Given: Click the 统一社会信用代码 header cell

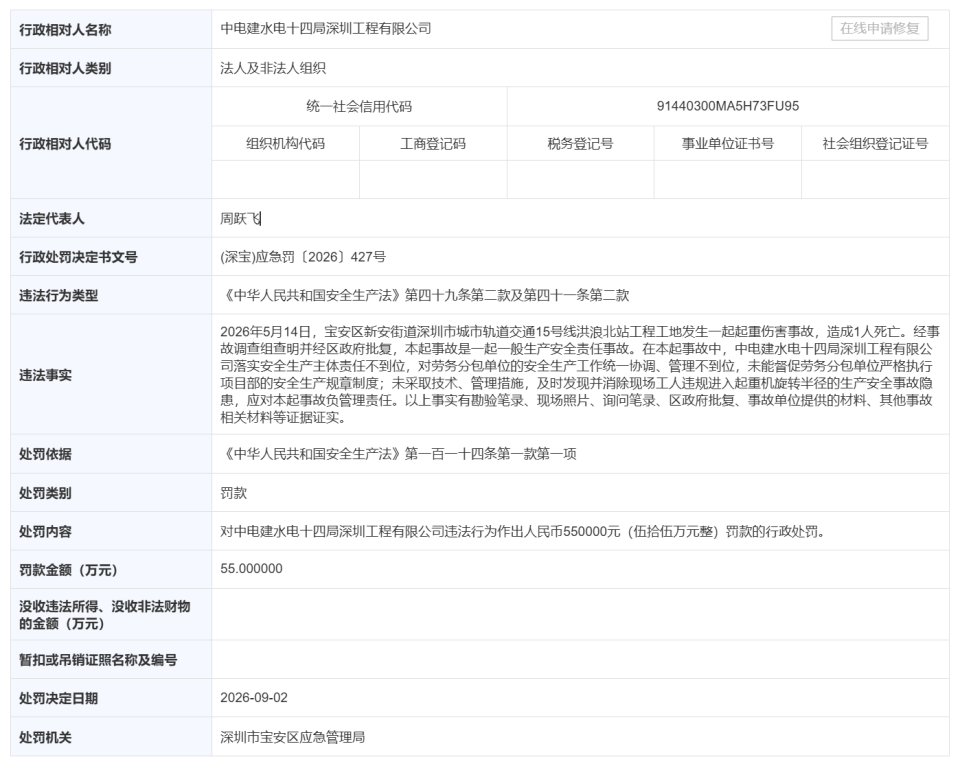Looking at the screenshot, I should coord(359,107).
